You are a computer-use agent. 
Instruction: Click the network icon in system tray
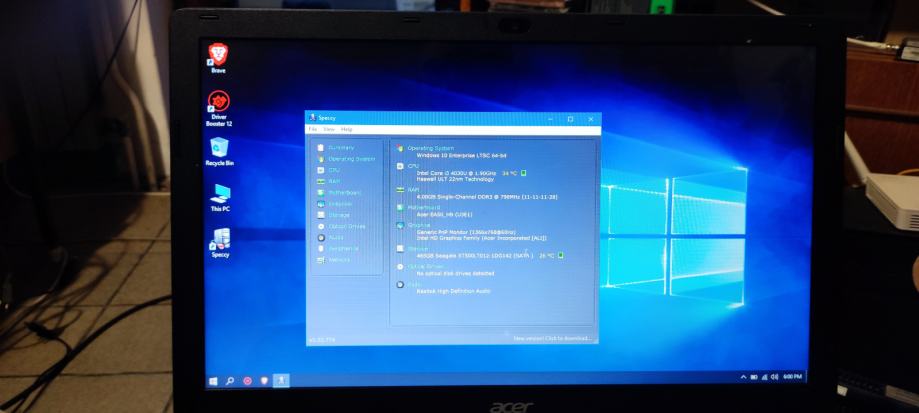pyautogui.click(x=764, y=377)
